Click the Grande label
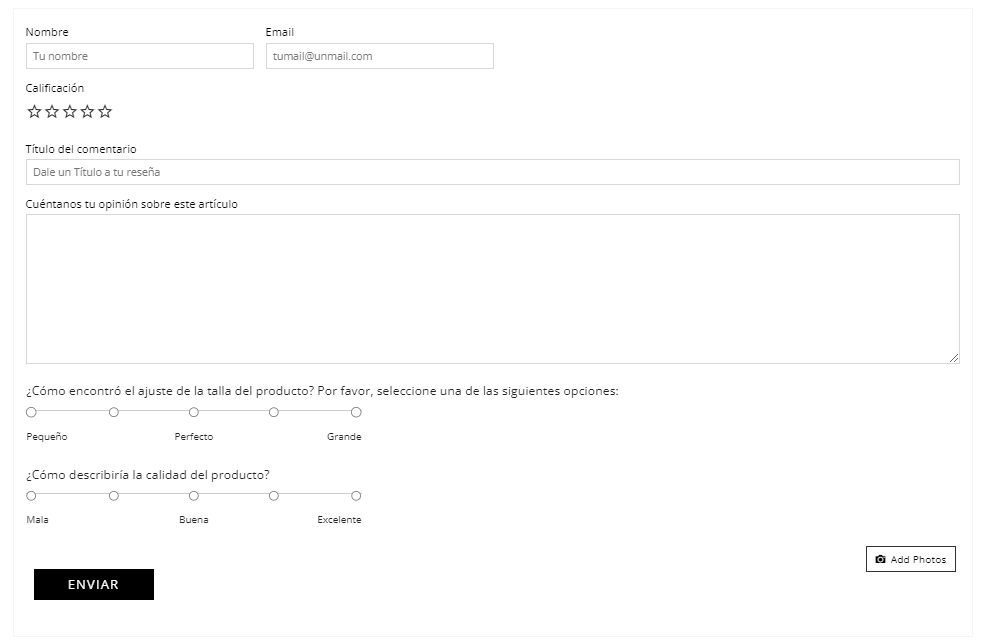Image resolution: width=982 pixels, height=641 pixels. click(x=344, y=436)
